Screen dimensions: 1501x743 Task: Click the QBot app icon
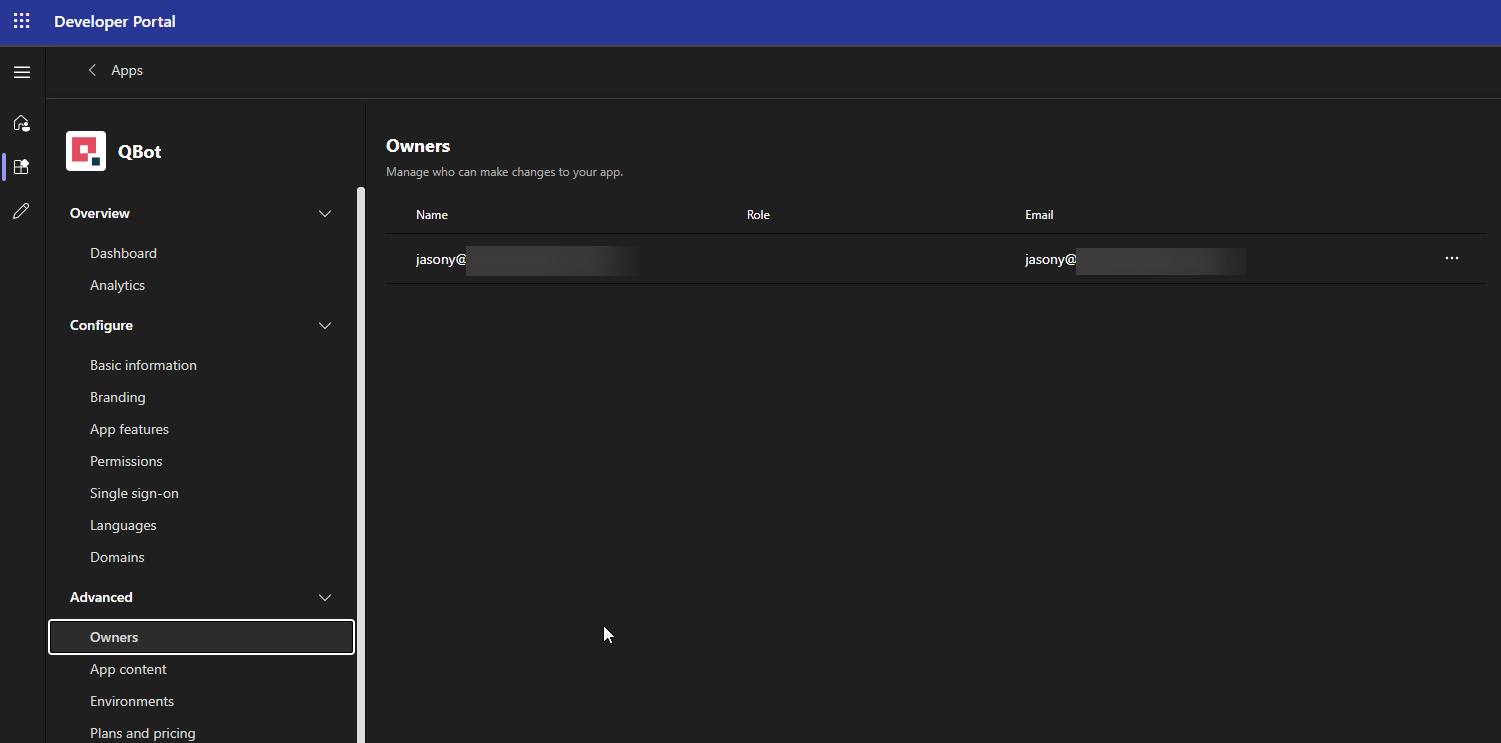pyautogui.click(x=86, y=150)
